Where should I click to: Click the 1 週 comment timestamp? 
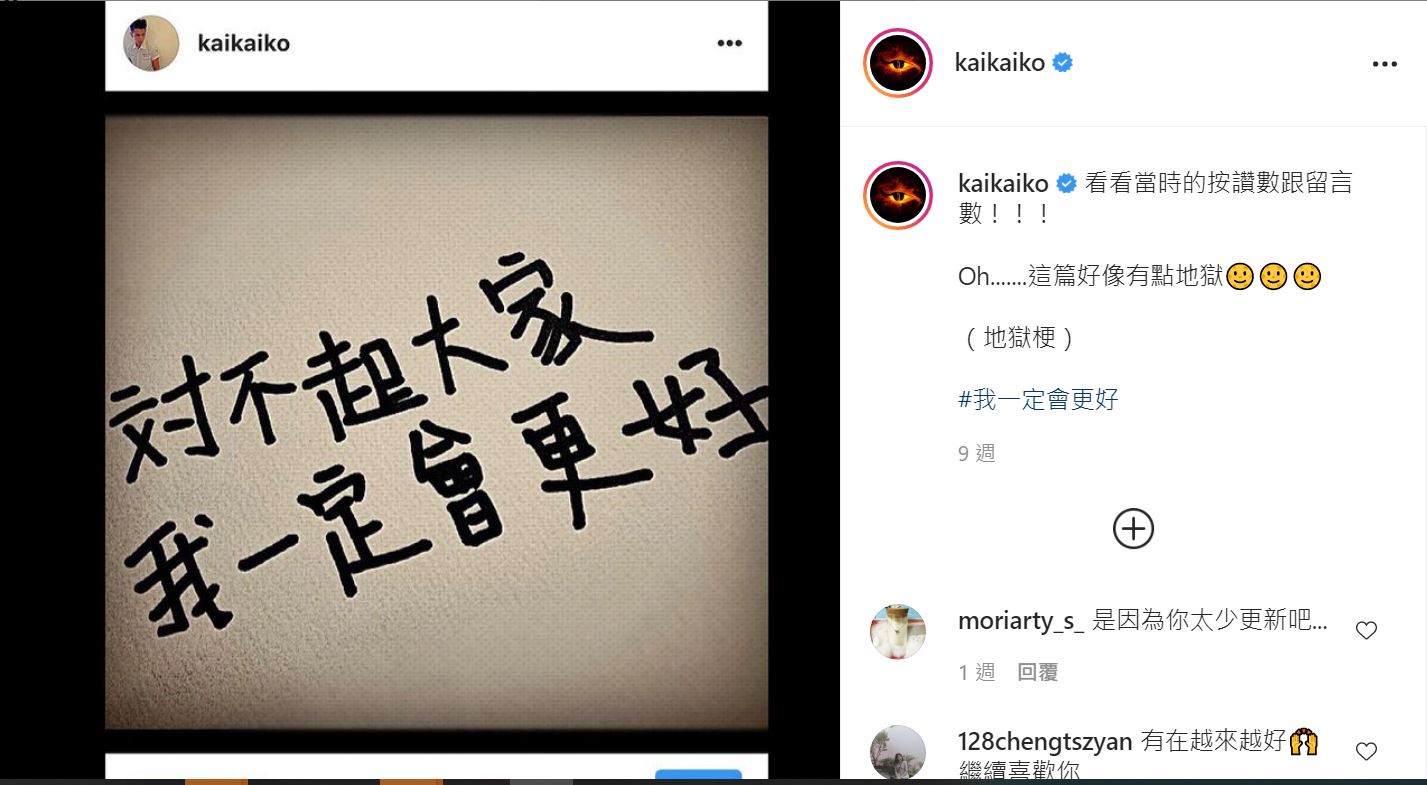977,673
